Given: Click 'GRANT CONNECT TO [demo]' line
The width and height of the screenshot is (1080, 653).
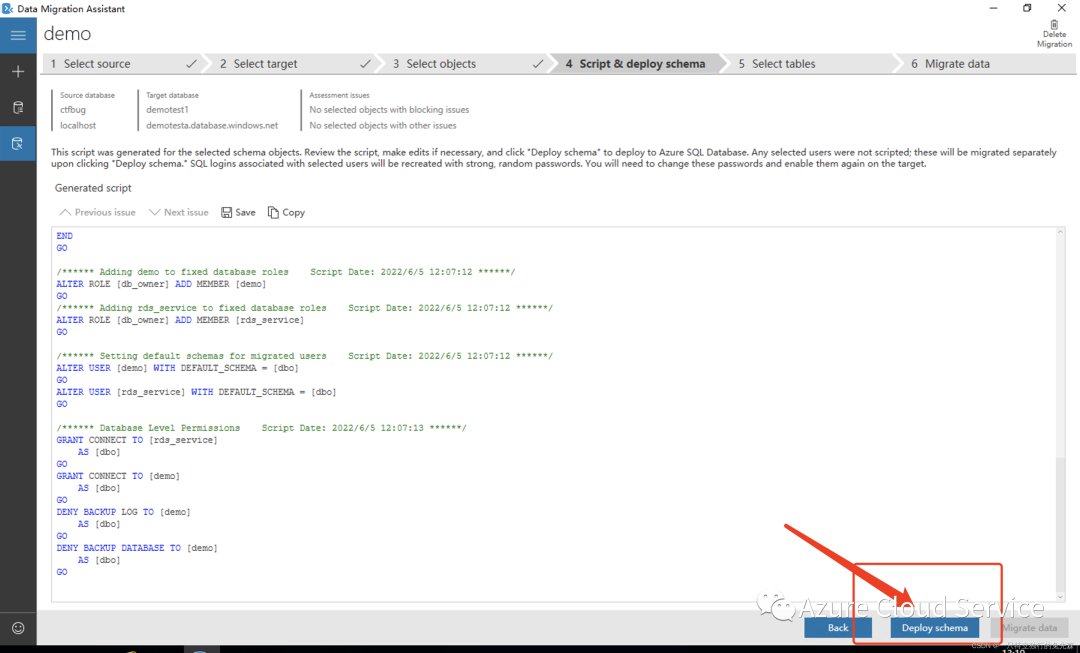Looking at the screenshot, I should click(118, 476).
